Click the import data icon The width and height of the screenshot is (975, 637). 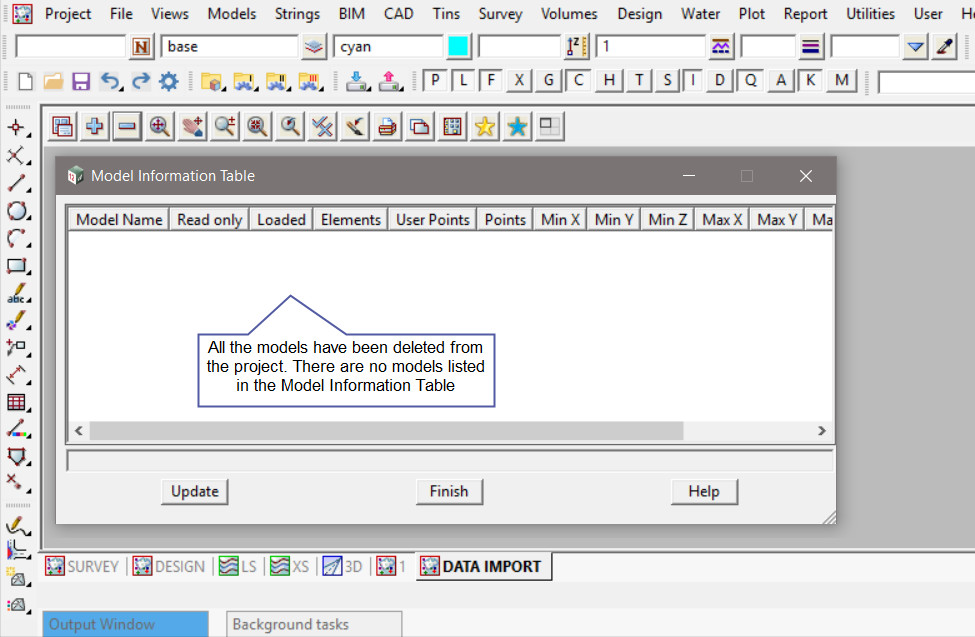(358, 81)
